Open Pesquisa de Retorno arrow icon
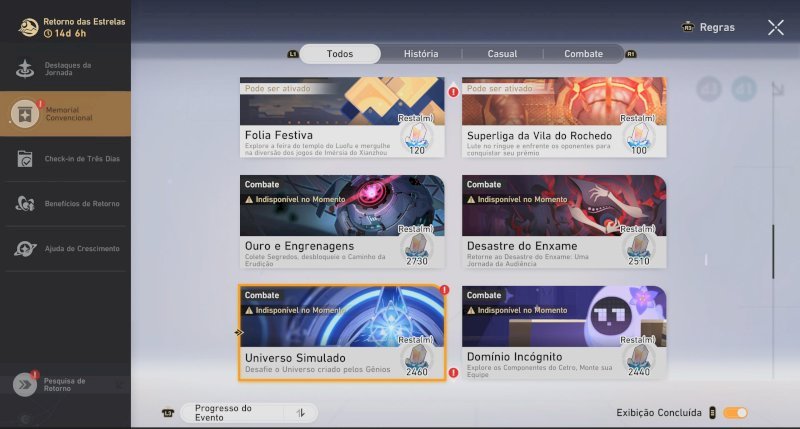 click(x=24, y=385)
